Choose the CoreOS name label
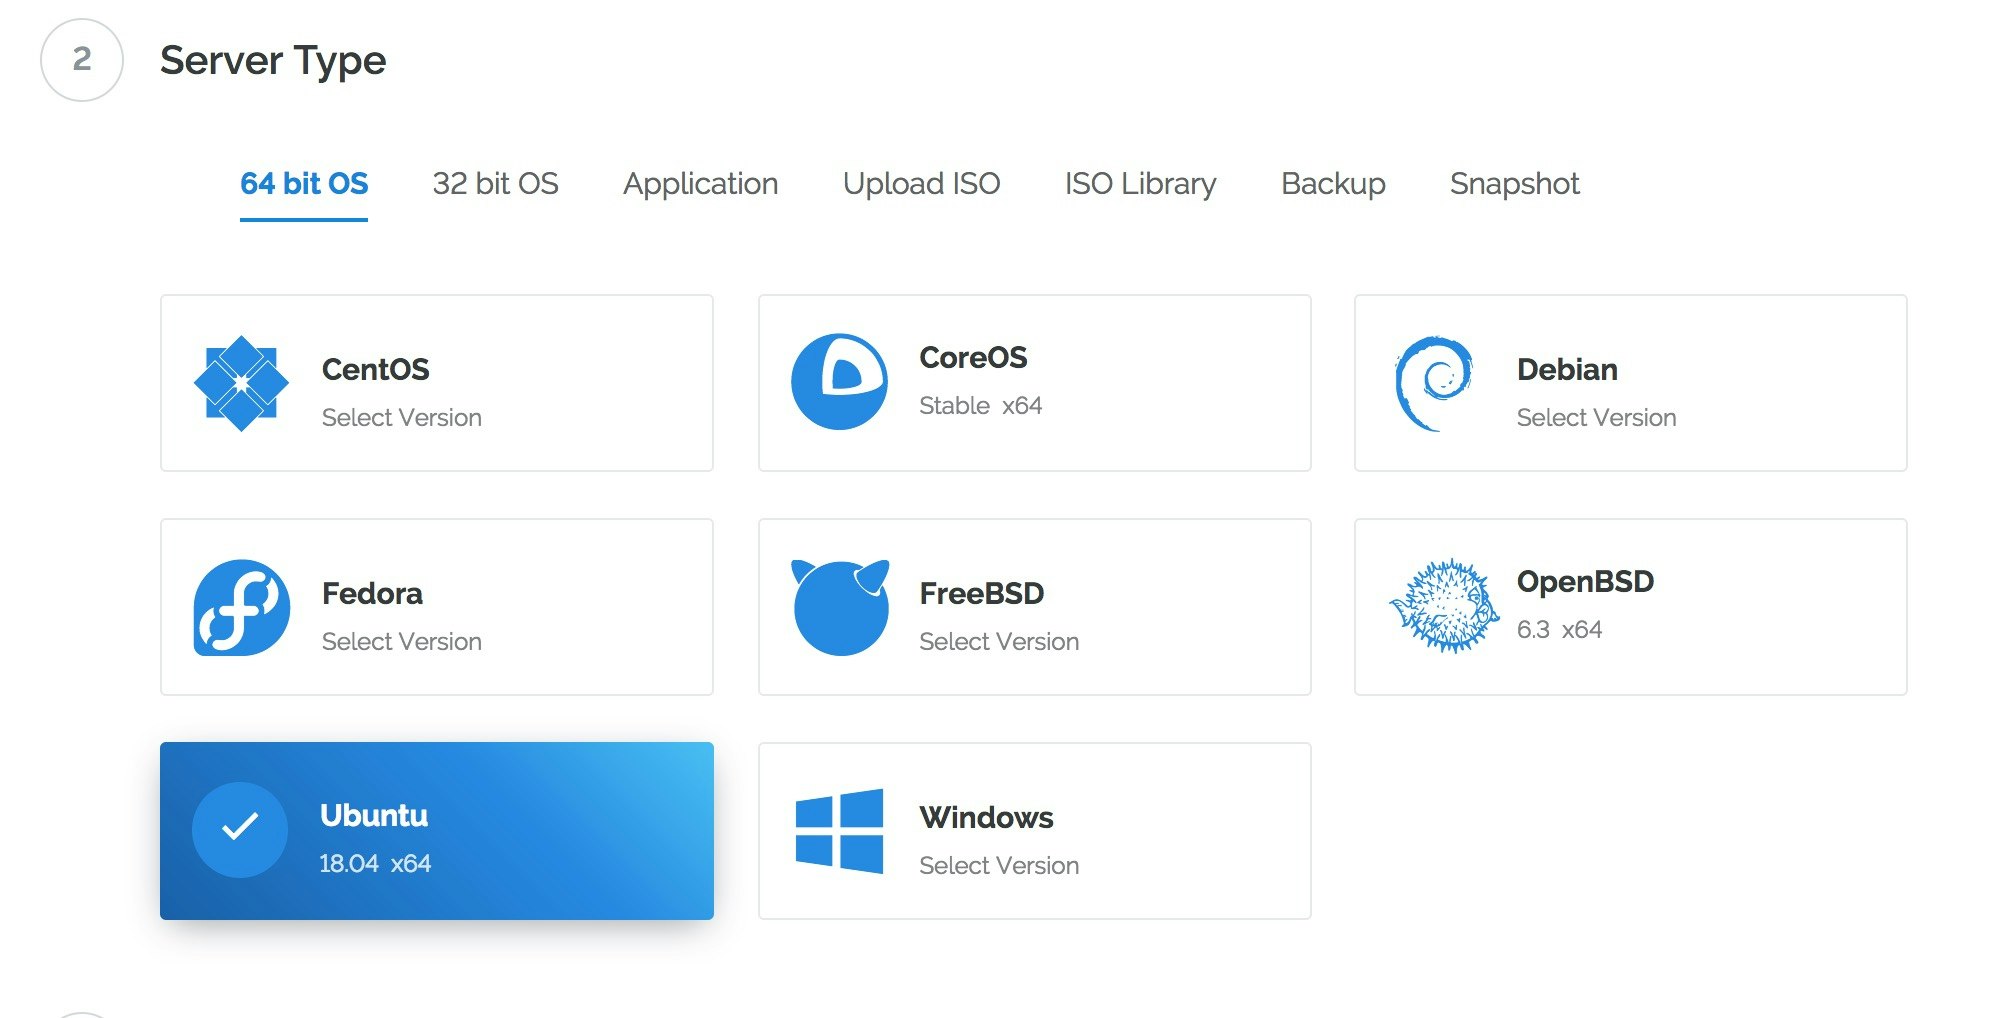Image resolution: width=1990 pixels, height=1018 pixels. [973, 357]
